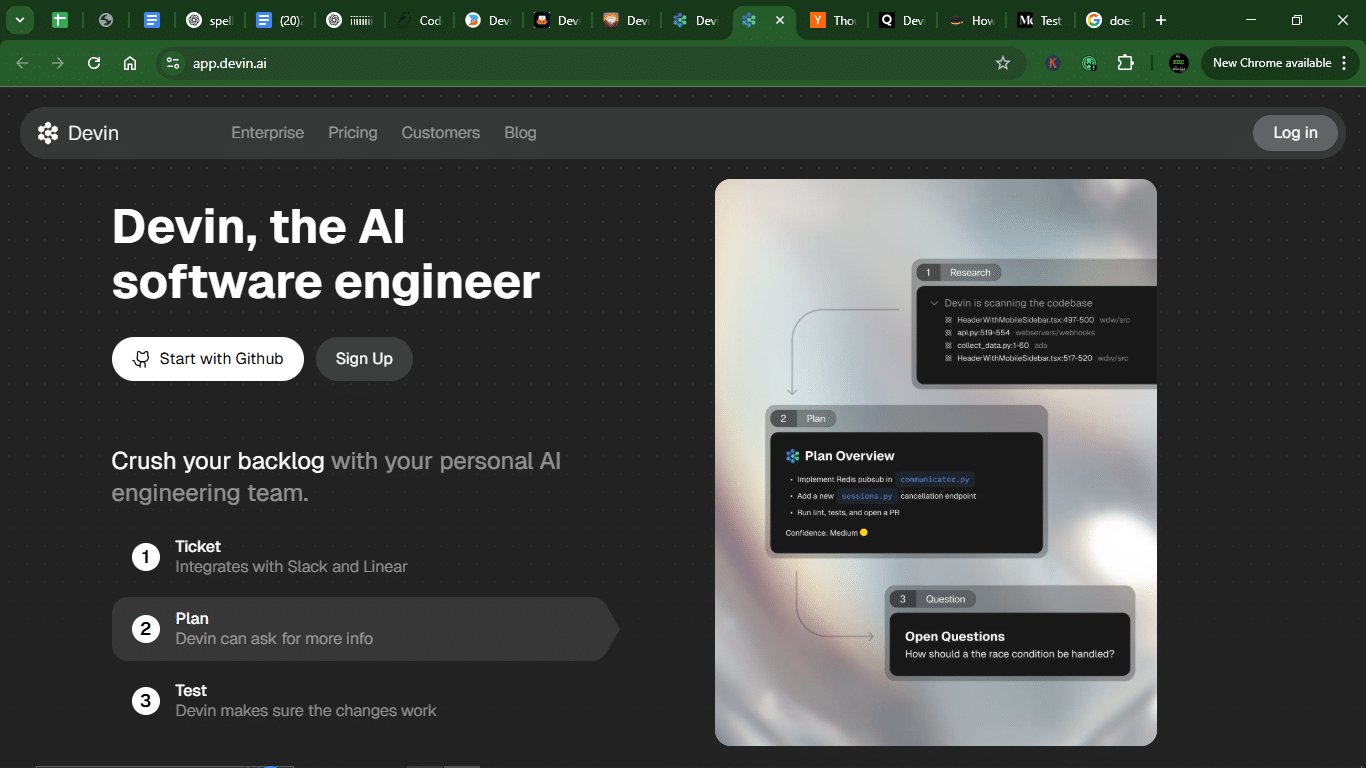Click the Log in button
This screenshot has width=1366, height=768.
(1295, 133)
